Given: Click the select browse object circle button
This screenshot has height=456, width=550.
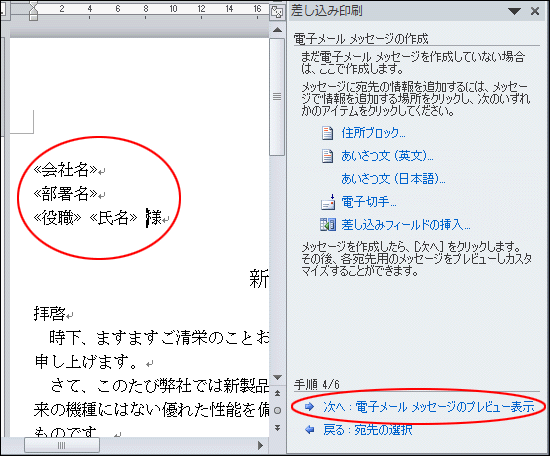Looking at the screenshot, I should (x=277, y=410).
